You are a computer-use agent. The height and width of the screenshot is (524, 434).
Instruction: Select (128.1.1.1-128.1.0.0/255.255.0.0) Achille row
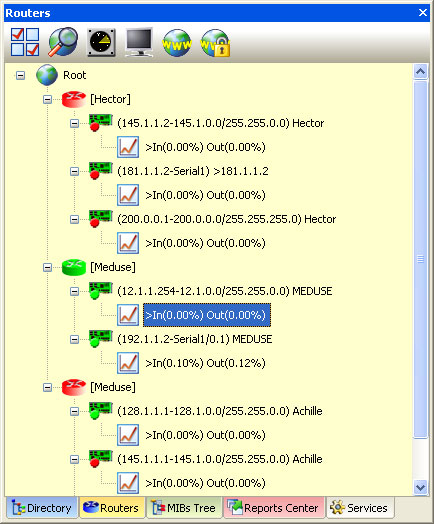click(220, 411)
